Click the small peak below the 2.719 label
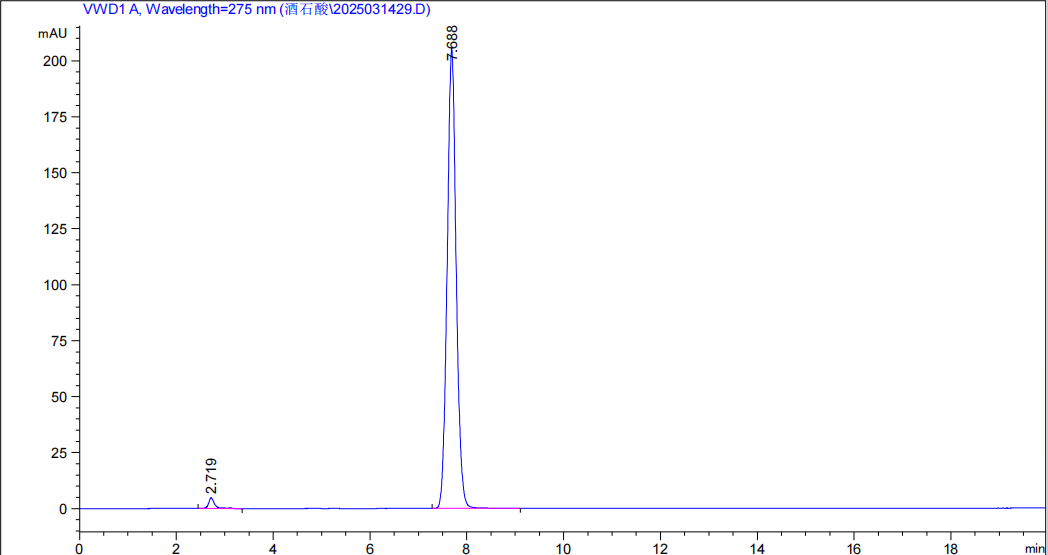 [x=211, y=502]
